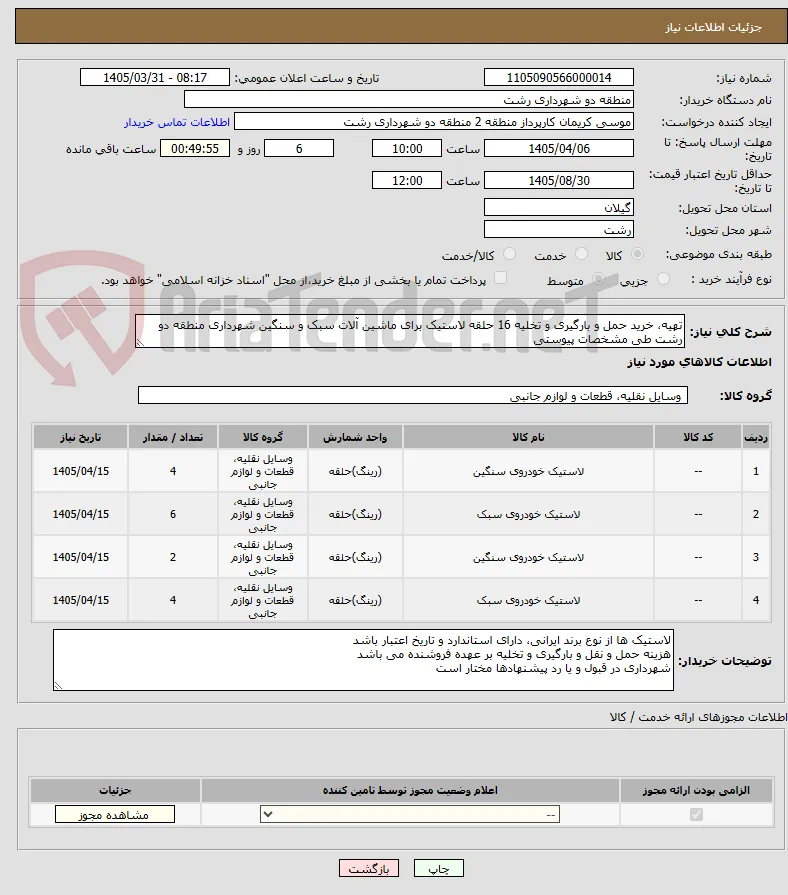Select the جزیی purchase type radio
Screen dimensions: 788x895
click(x=663, y=279)
